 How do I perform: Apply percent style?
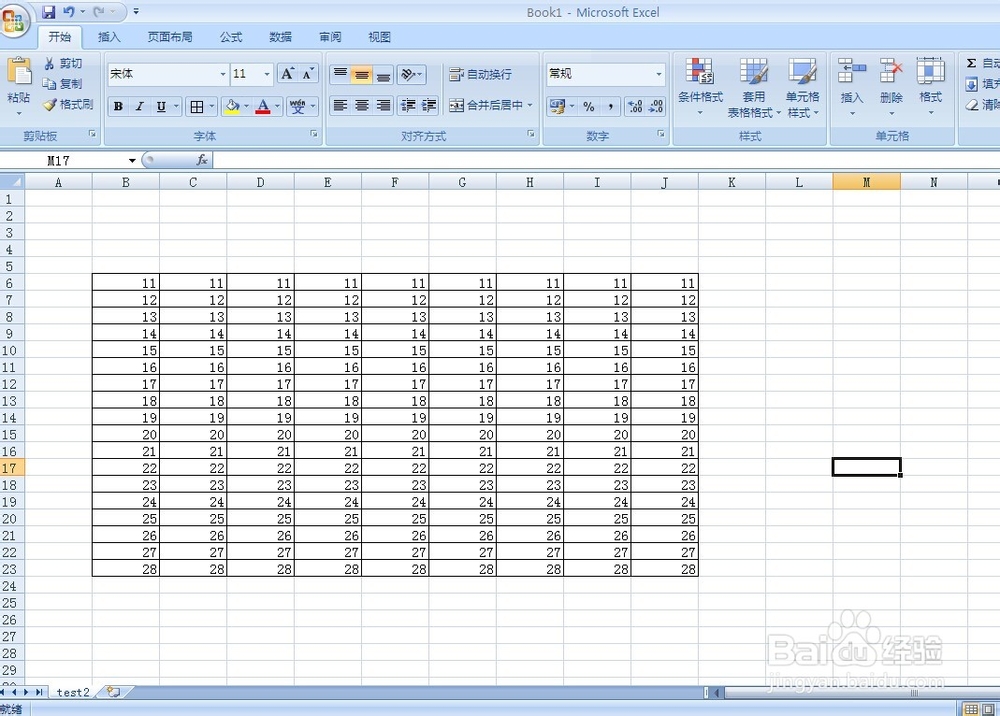(589, 106)
